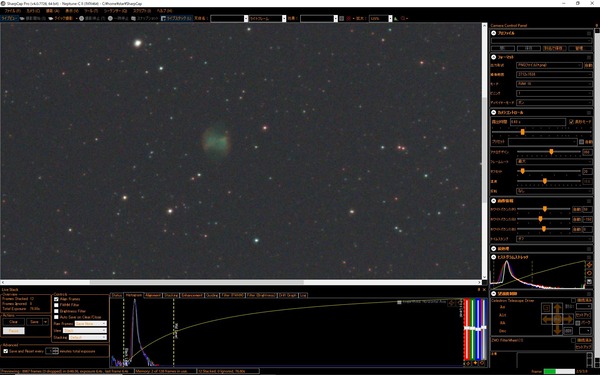The height and width of the screenshot is (375, 600).
Task: Click the orange star icon beneath the live stack color sliders
Action: coord(475,363)
